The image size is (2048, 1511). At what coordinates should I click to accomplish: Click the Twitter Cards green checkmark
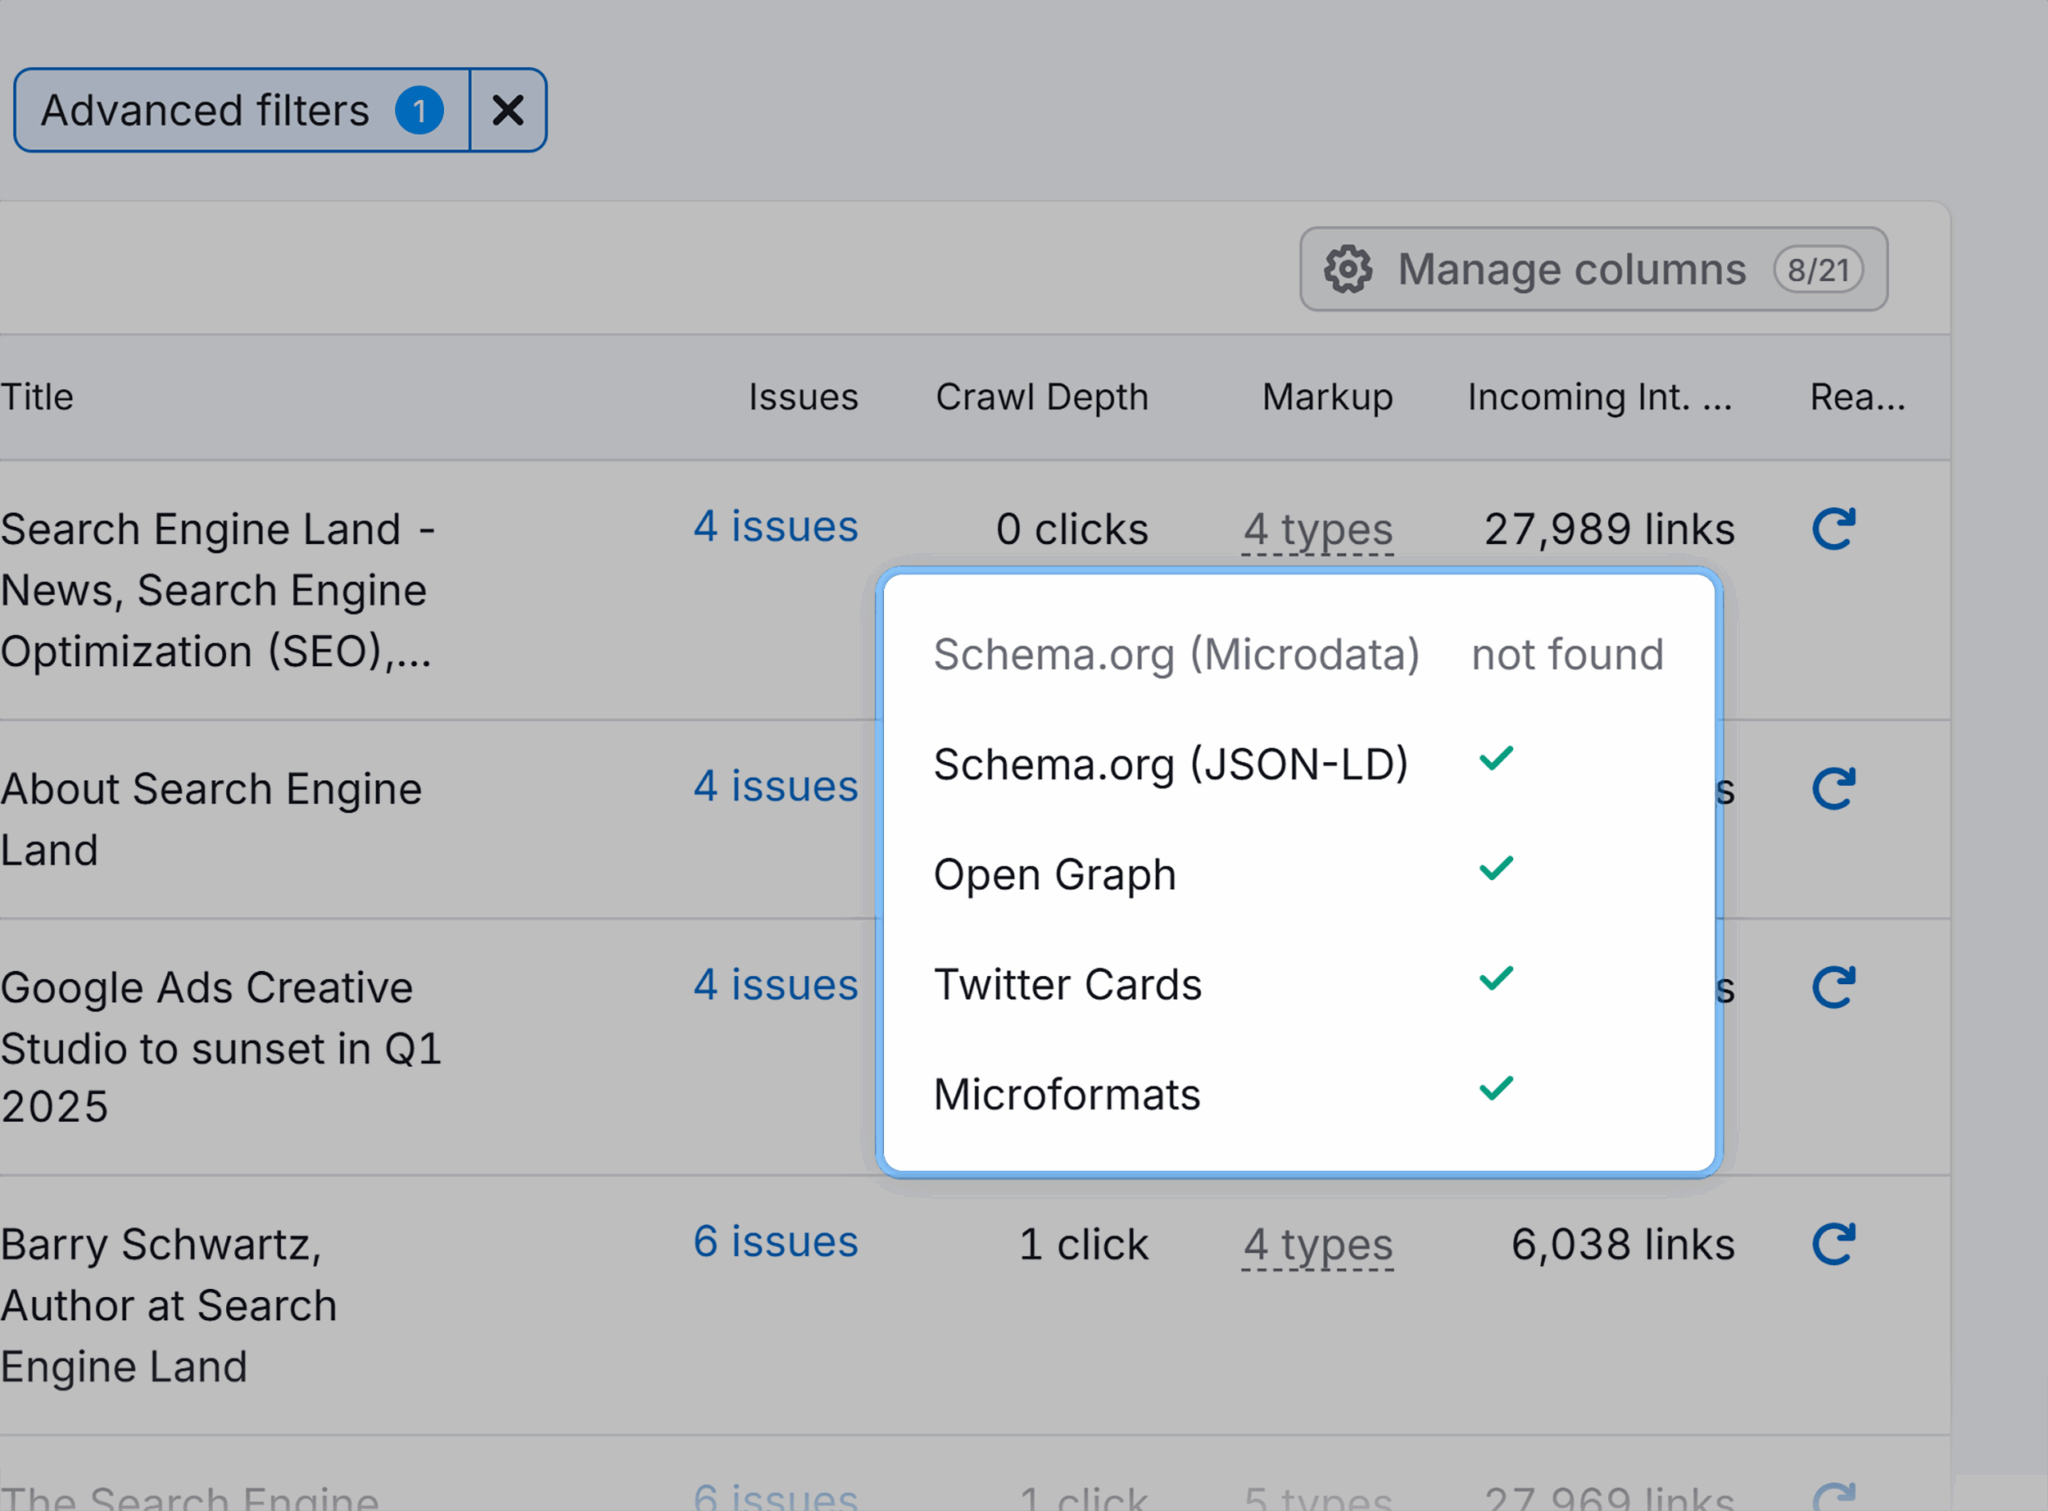tap(1496, 979)
